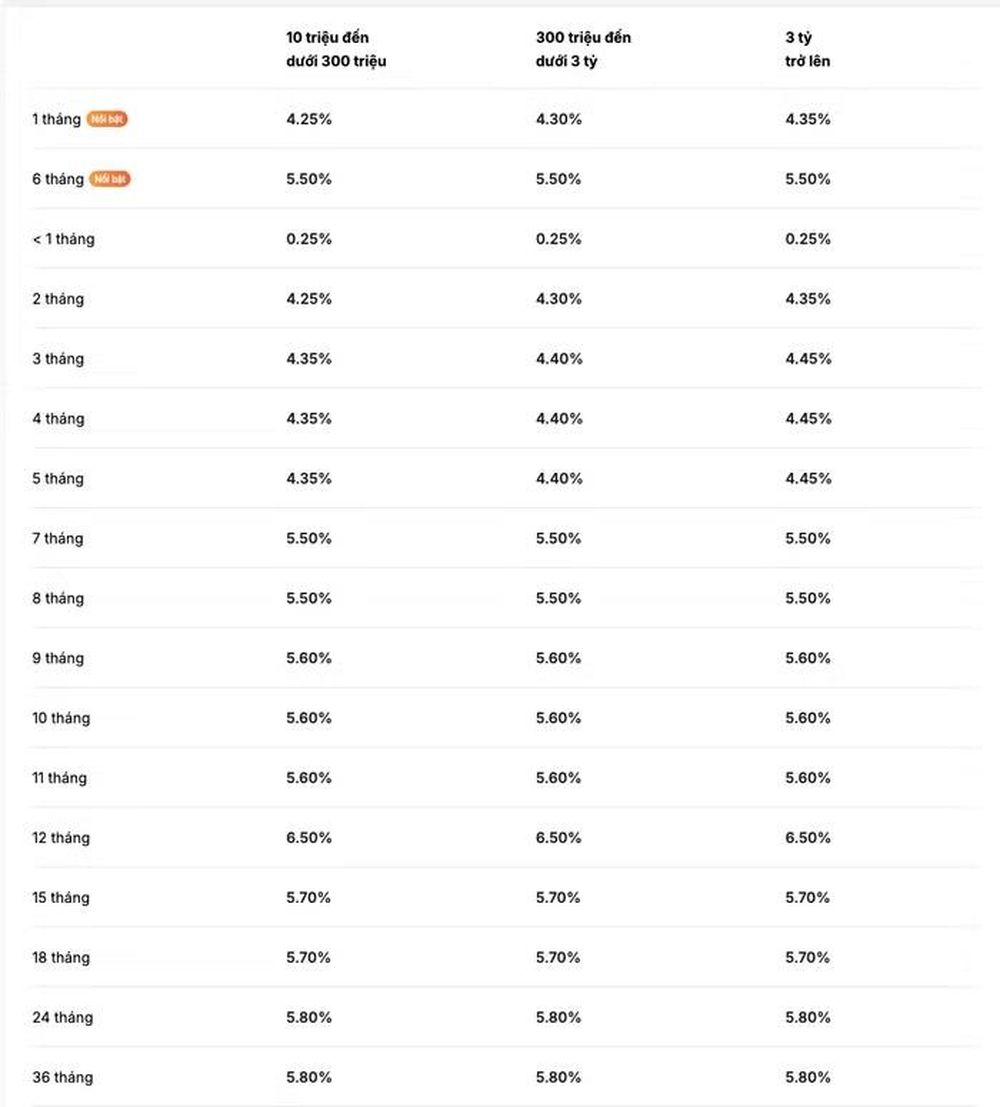
Task: Click 4.40% in the 5 tháng row
Action: pyautogui.click(x=559, y=479)
